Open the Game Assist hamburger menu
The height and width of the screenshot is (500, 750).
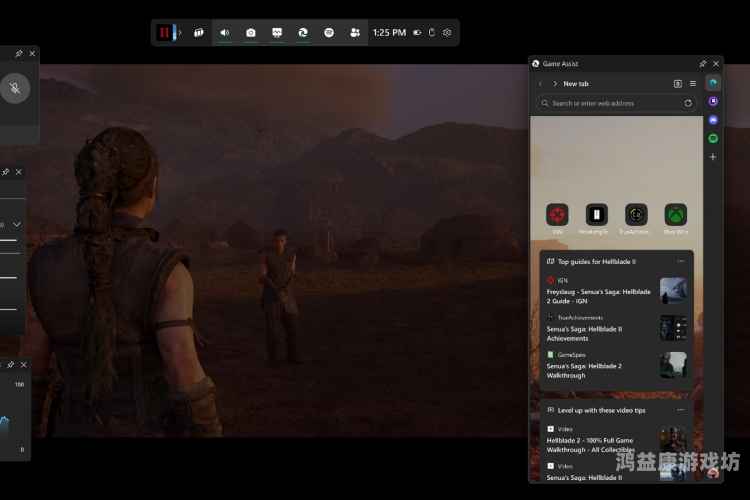coord(693,83)
